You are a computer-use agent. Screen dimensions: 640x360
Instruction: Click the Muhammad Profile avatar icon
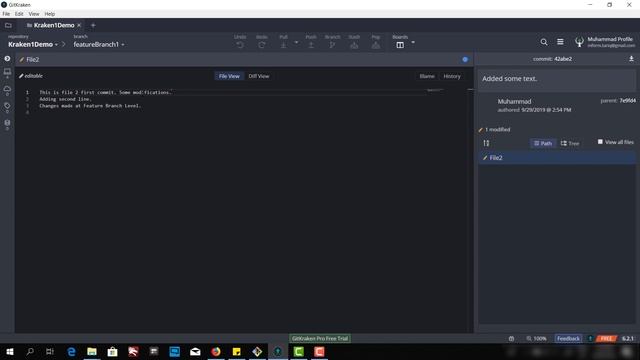(x=579, y=42)
